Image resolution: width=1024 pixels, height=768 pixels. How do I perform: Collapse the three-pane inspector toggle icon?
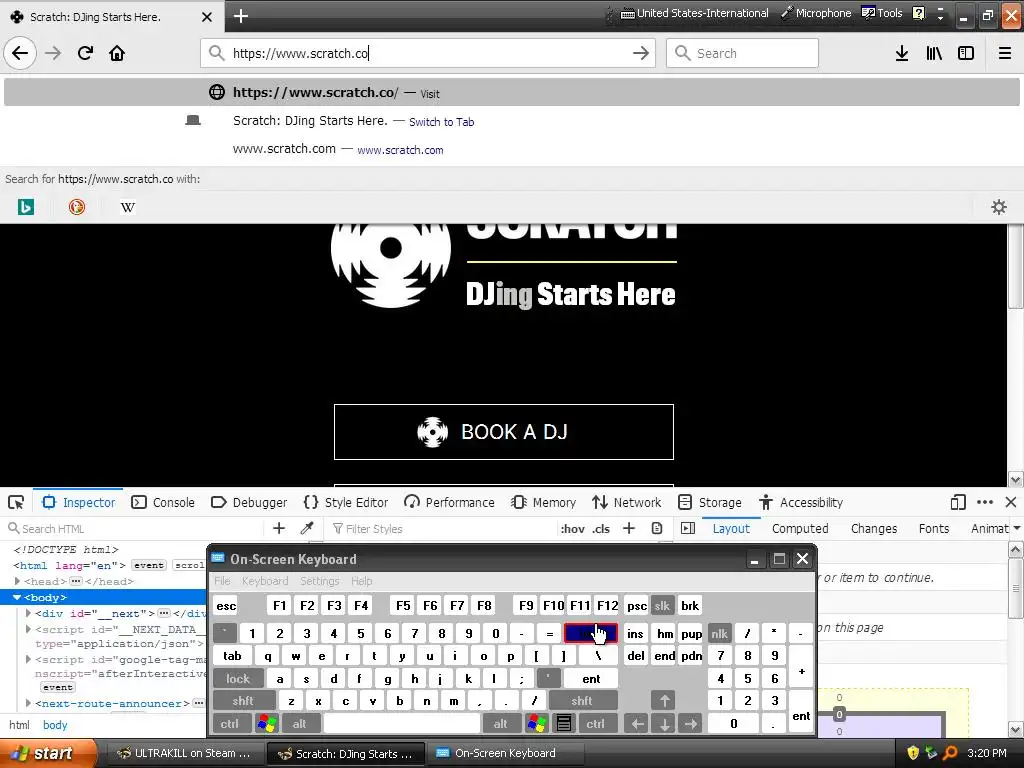[x=688, y=528]
